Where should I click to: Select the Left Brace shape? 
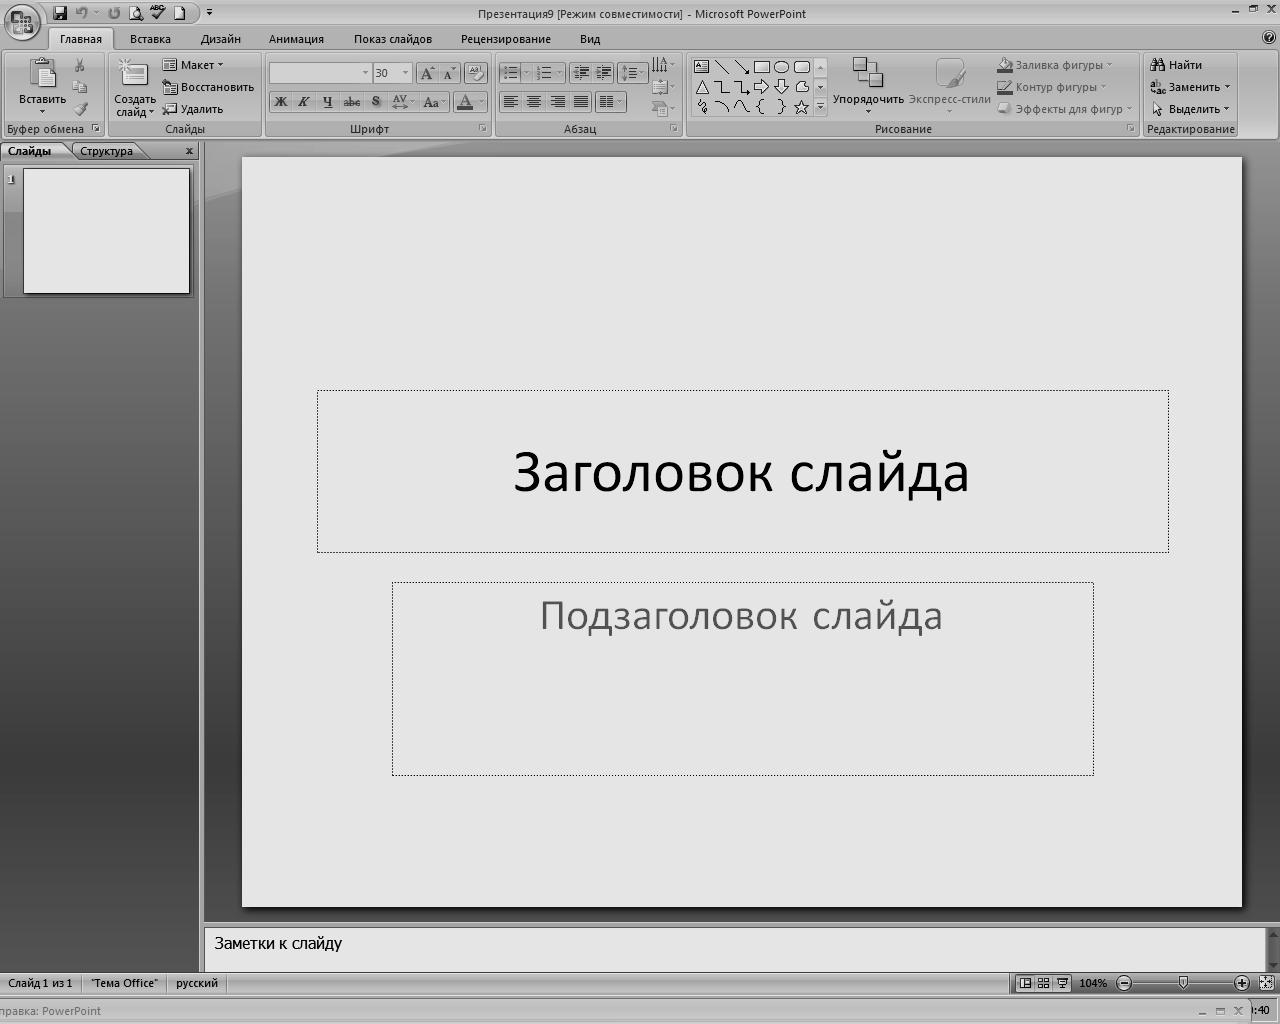point(761,107)
